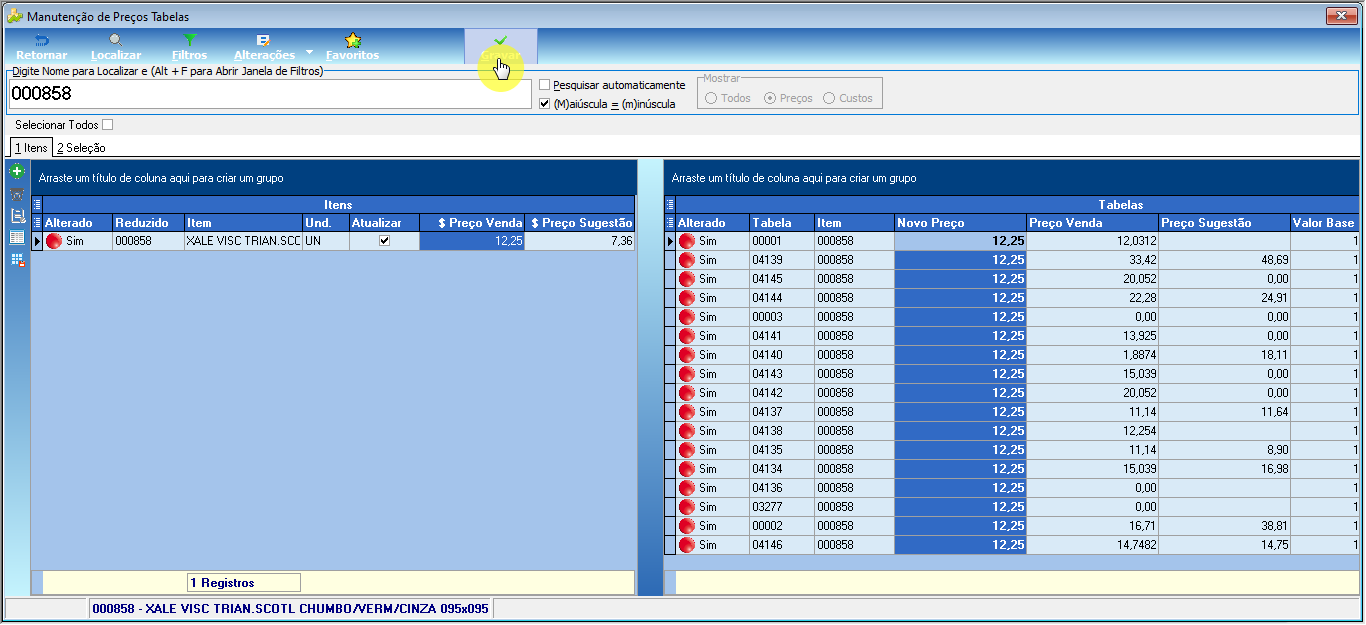Select Preço Venda cell 1,8874
Screen dimensions: 1366x625
[1092, 355]
